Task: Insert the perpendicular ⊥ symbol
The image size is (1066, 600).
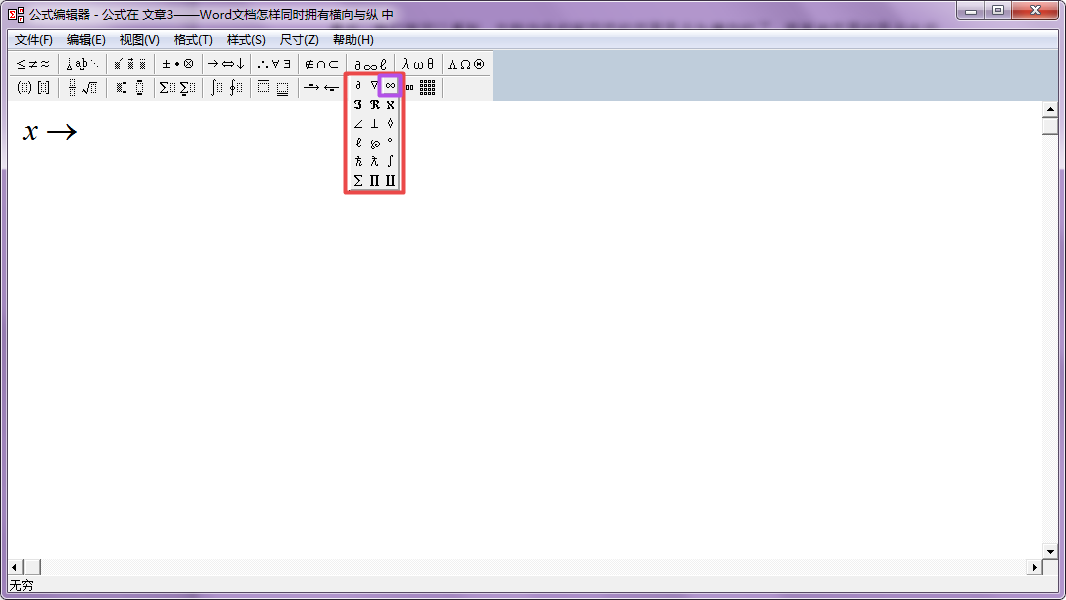Action: 374,124
